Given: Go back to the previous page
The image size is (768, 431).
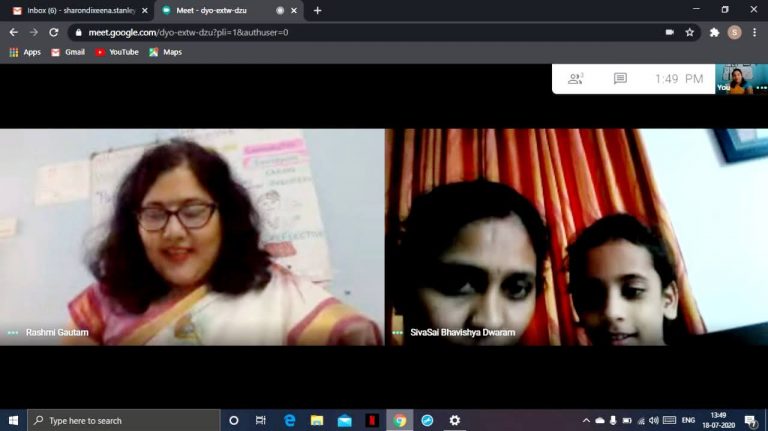Looking at the screenshot, I should 13,32.
